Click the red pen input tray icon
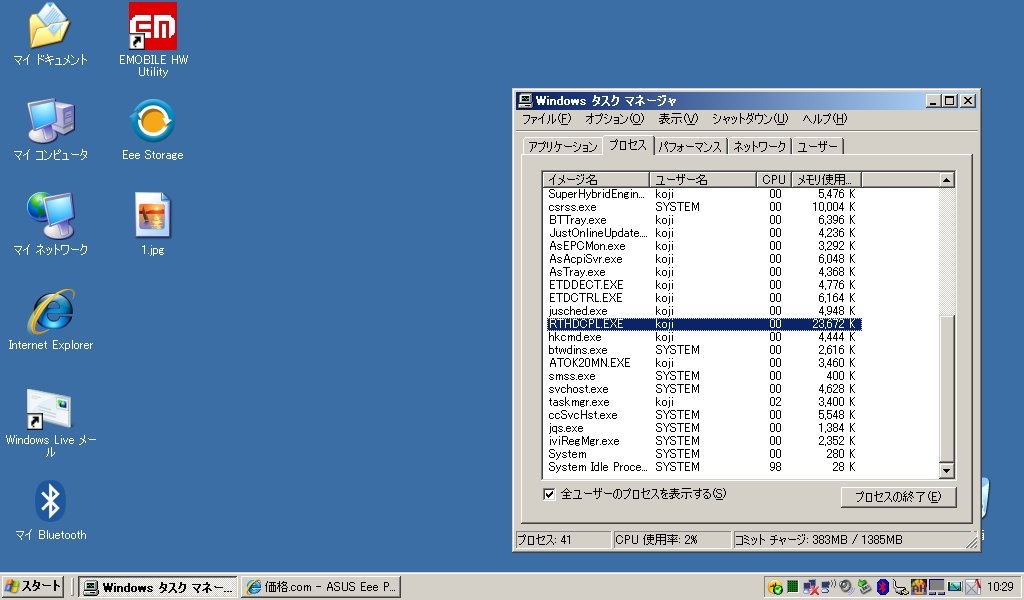The height and width of the screenshot is (600, 1024). point(973,587)
